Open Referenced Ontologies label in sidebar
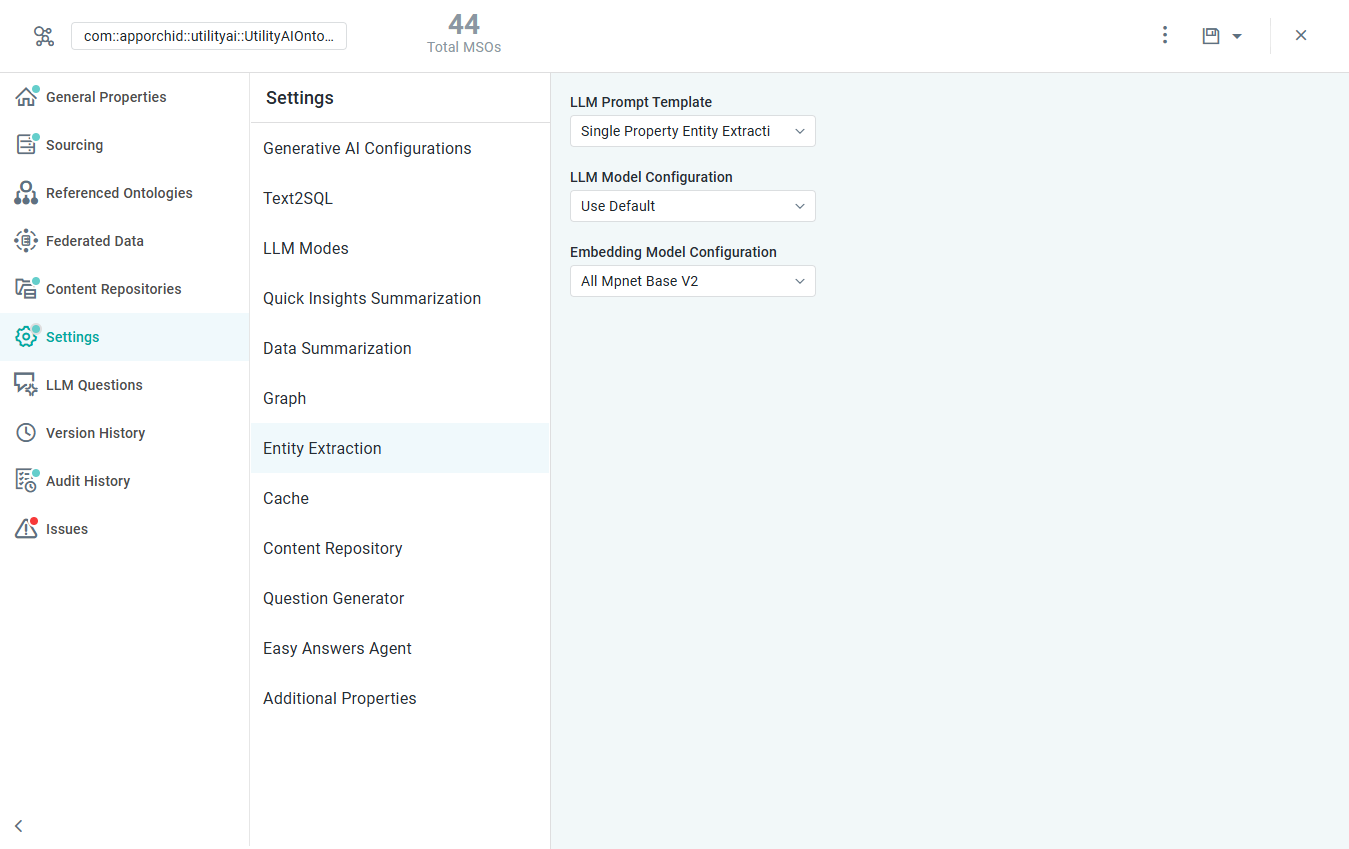The height and width of the screenshot is (849, 1349). [x=119, y=193]
